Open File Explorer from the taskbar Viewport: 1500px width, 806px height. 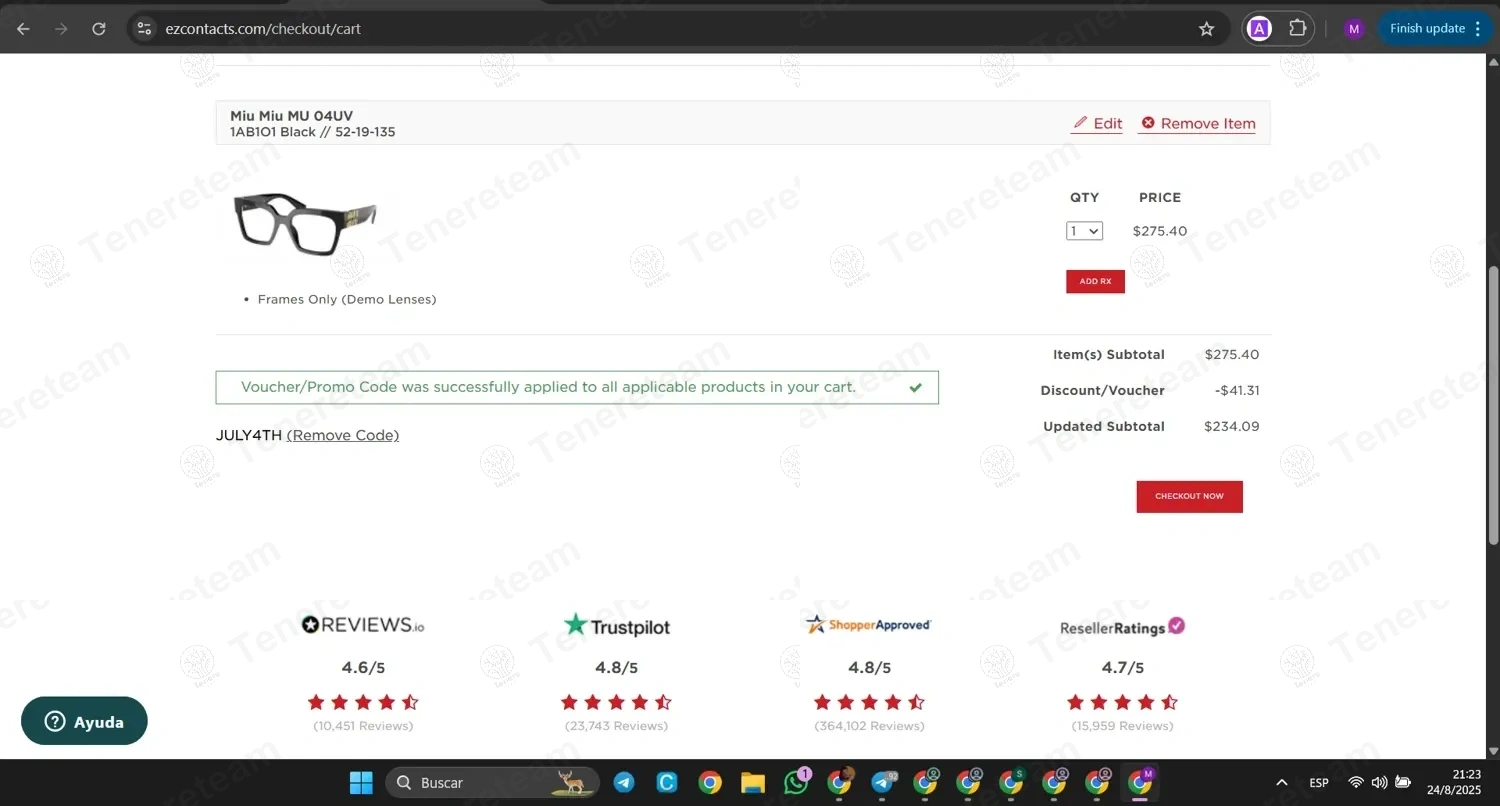click(x=752, y=782)
